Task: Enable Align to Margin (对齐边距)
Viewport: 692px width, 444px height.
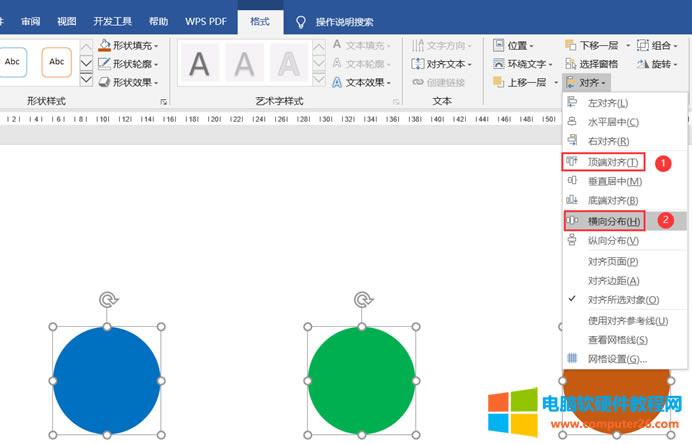Action: pyautogui.click(x=625, y=280)
